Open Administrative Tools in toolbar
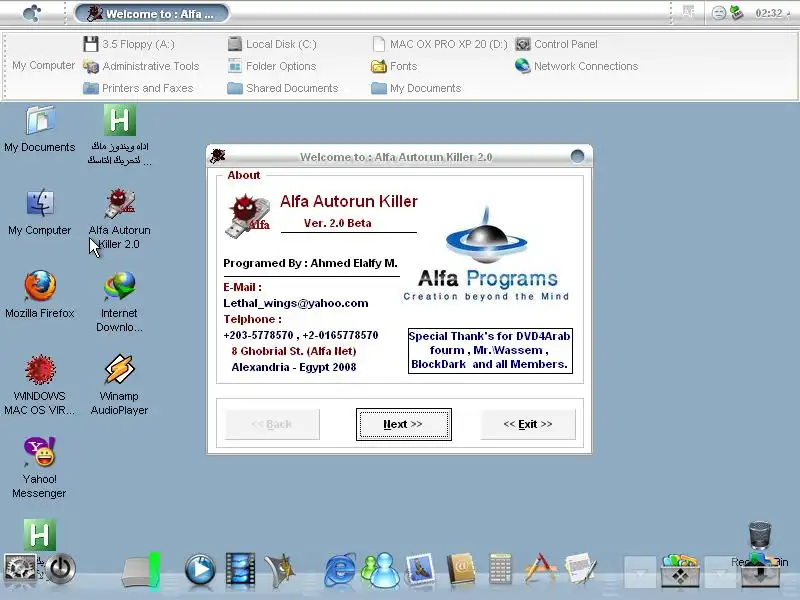 [x=141, y=66]
